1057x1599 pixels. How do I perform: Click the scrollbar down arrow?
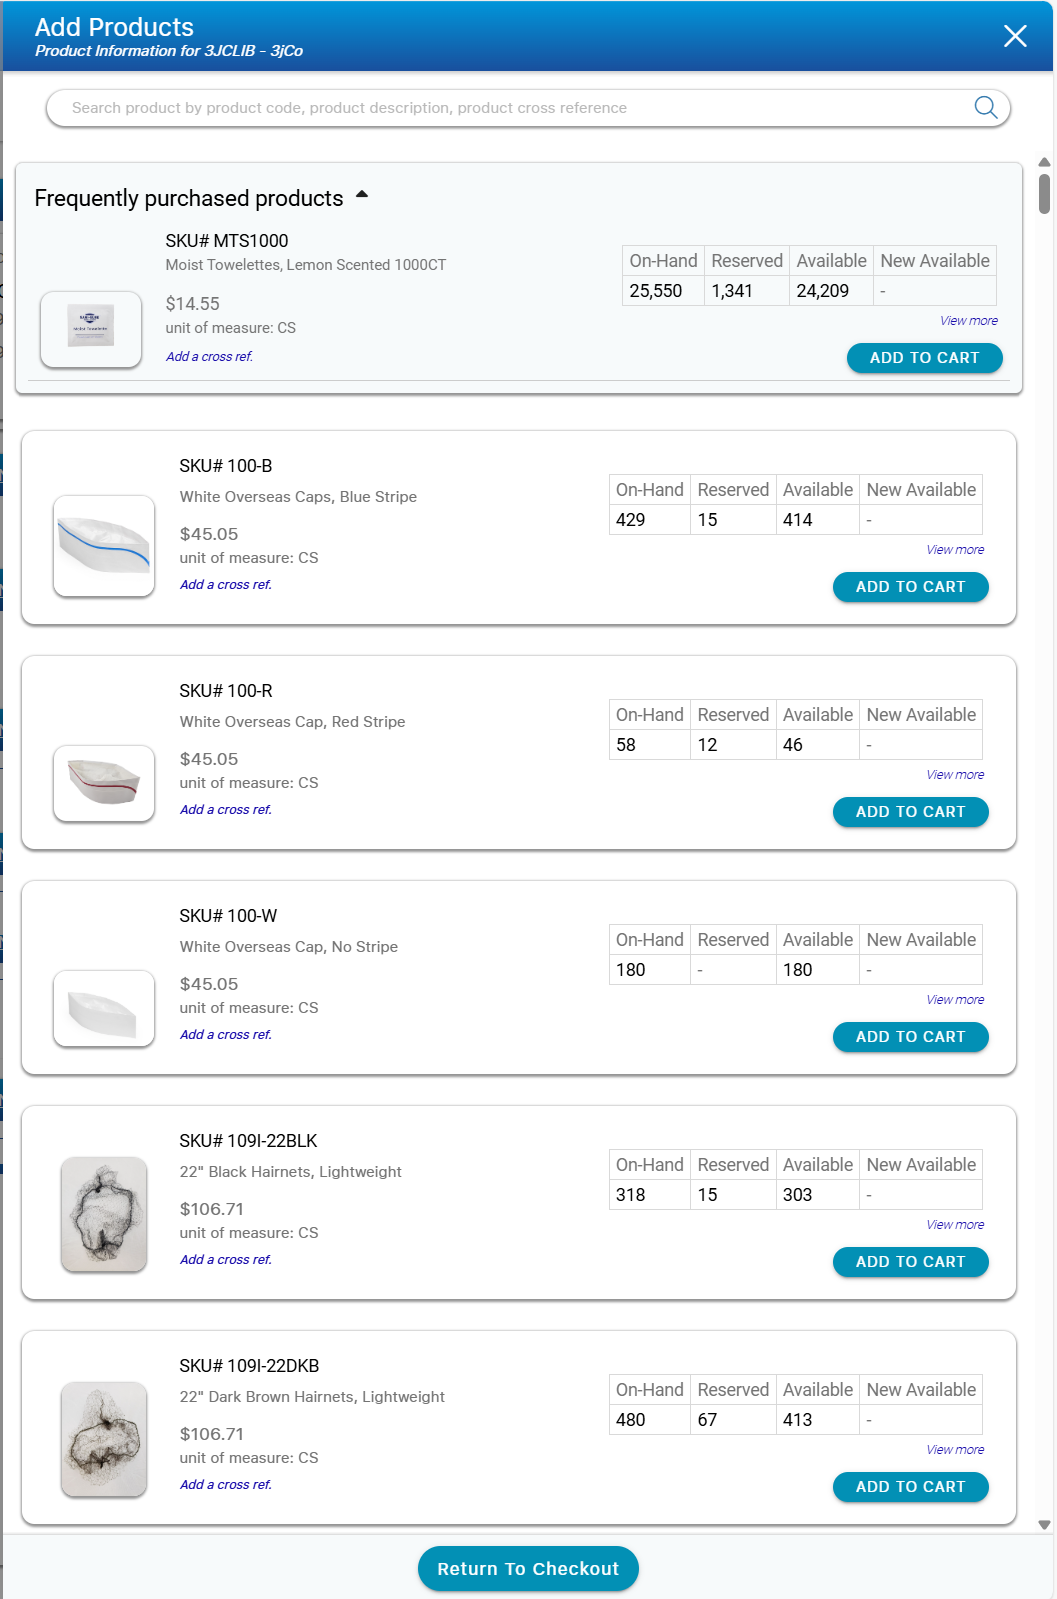pos(1044,1525)
